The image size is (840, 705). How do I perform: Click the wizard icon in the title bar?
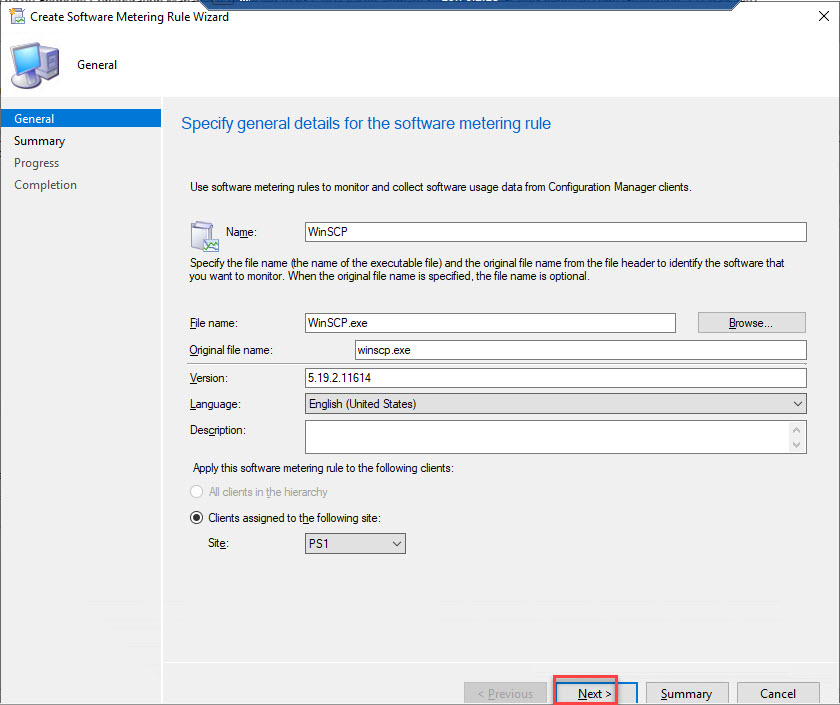tap(15, 17)
